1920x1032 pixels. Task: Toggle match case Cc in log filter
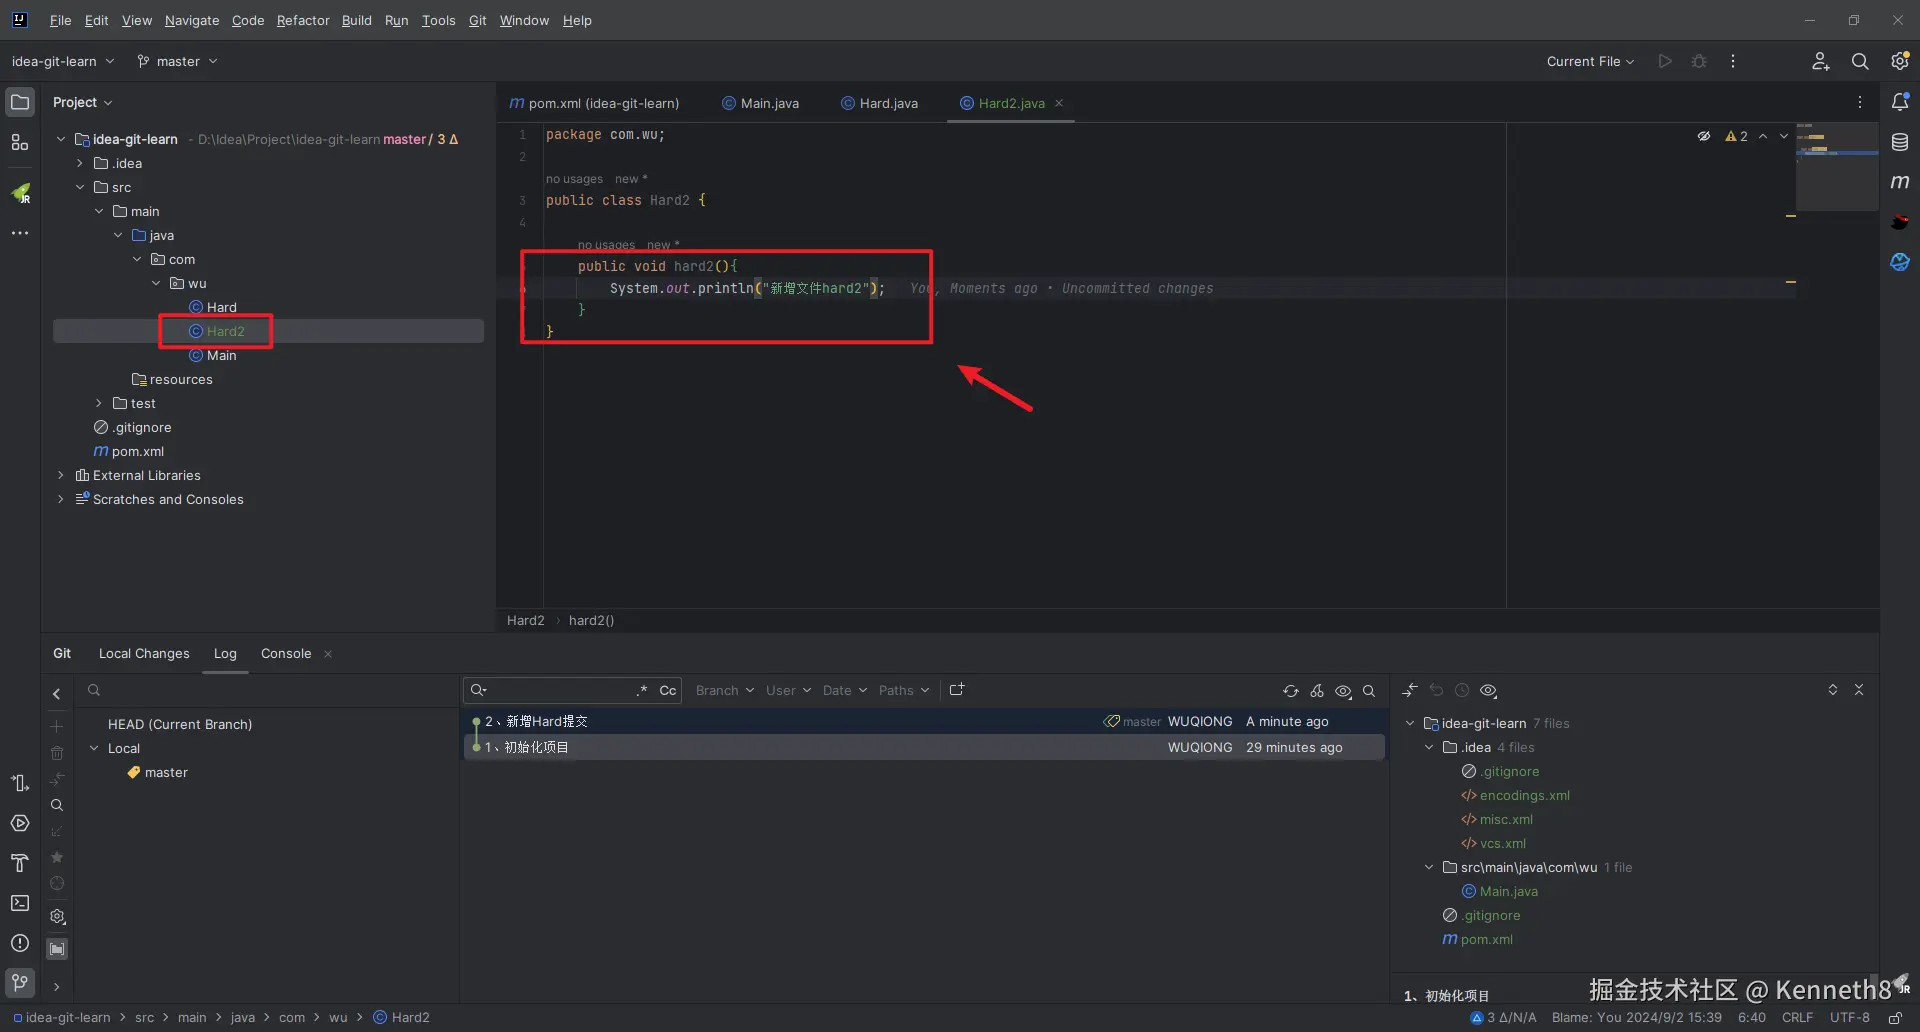668,690
